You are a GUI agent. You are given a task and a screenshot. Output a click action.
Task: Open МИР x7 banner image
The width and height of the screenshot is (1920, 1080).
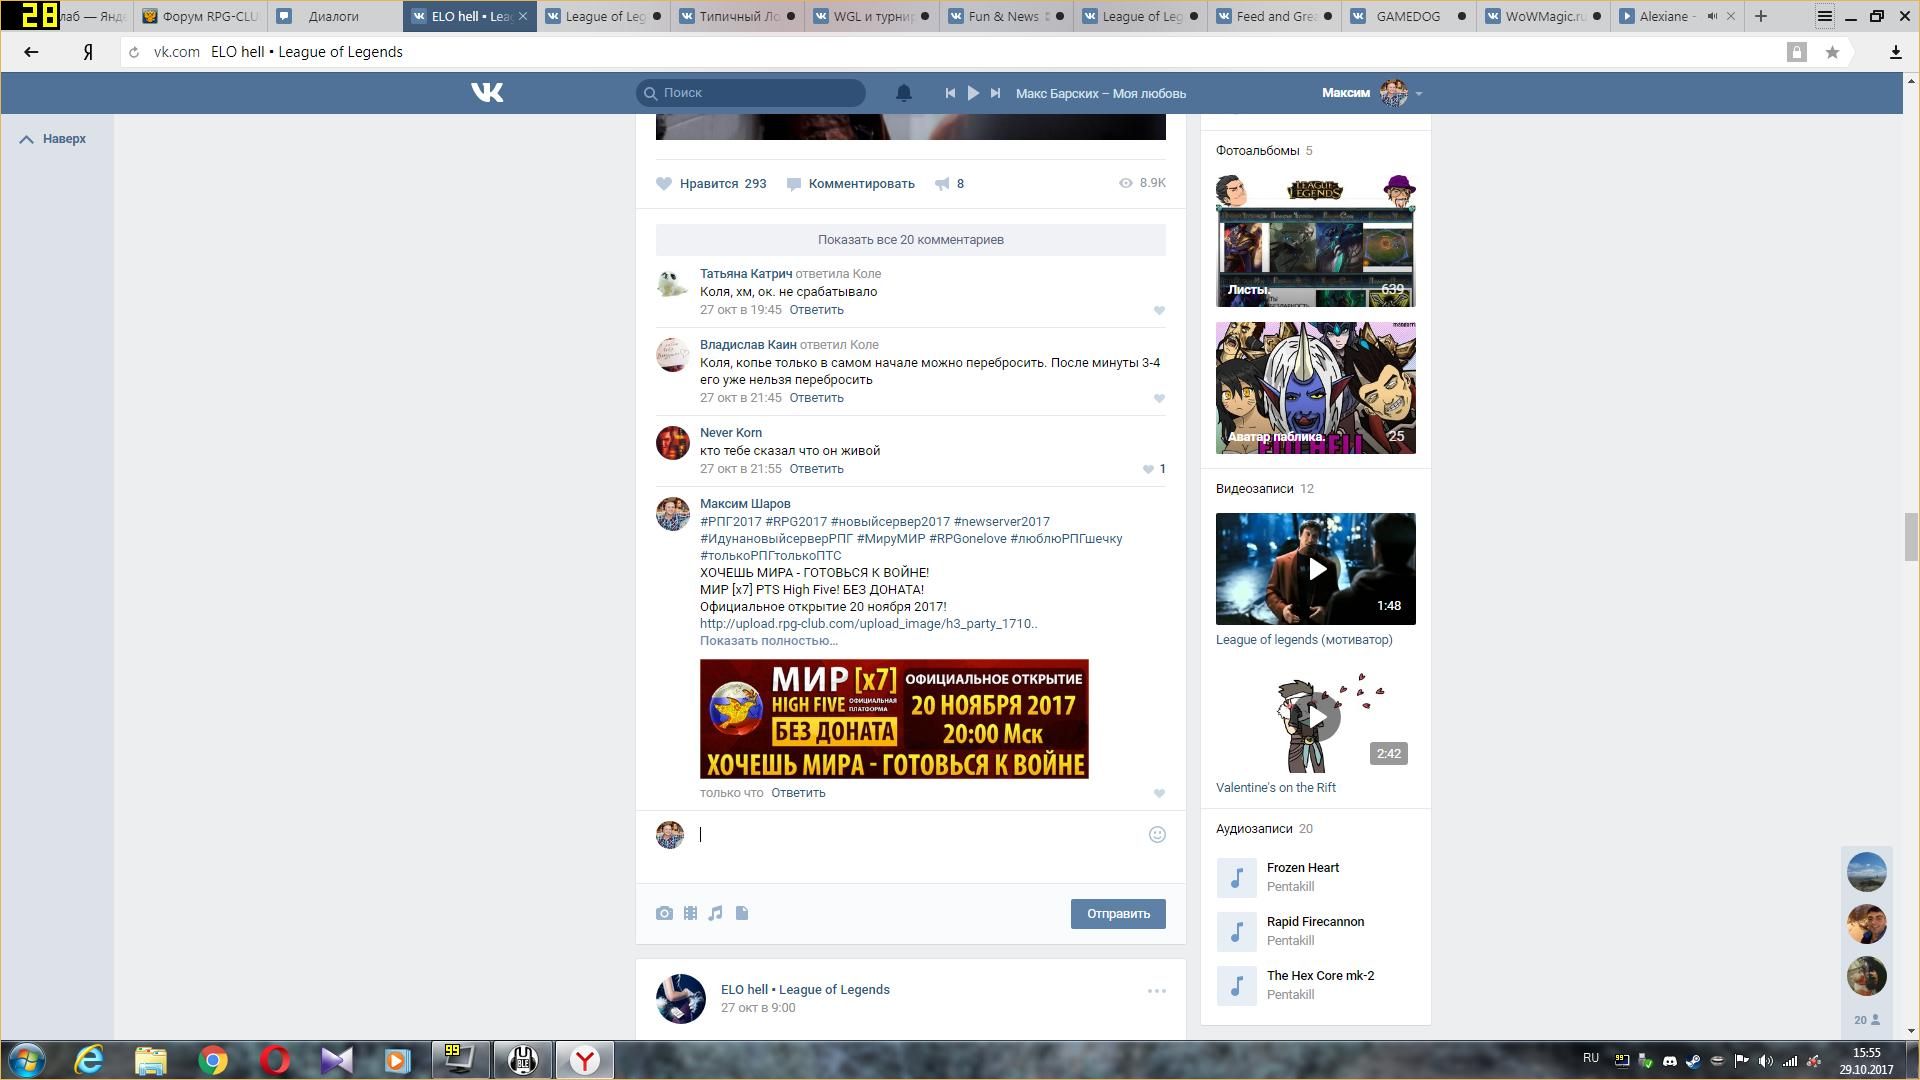pyautogui.click(x=894, y=719)
